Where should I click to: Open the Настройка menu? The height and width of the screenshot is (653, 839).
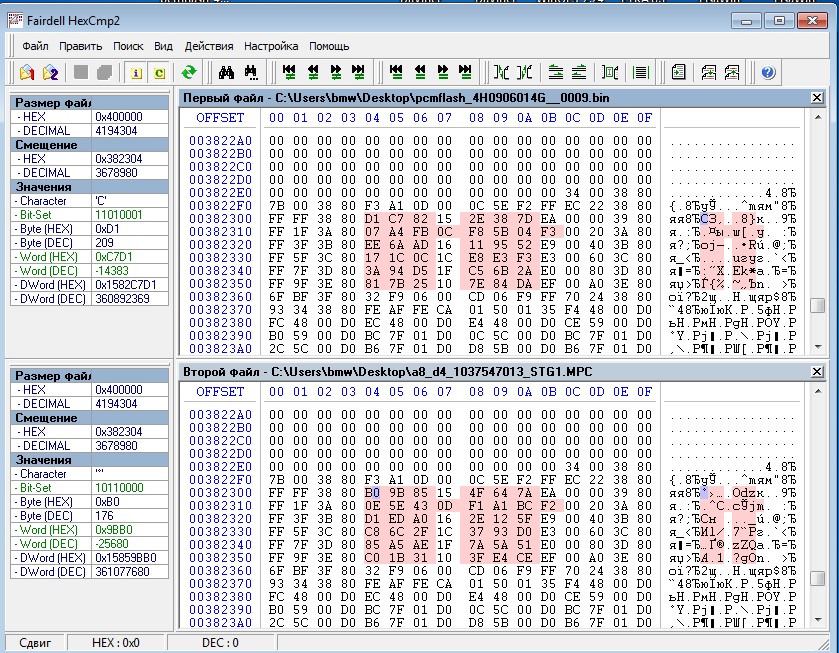click(x=271, y=46)
